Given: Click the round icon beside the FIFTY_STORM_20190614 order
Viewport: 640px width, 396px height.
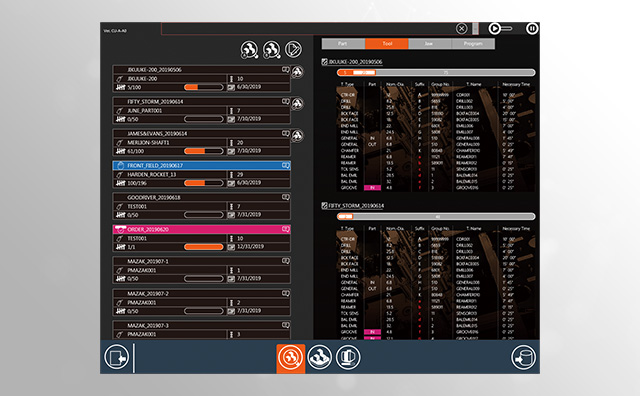Looking at the screenshot, I should coord(297,104).
